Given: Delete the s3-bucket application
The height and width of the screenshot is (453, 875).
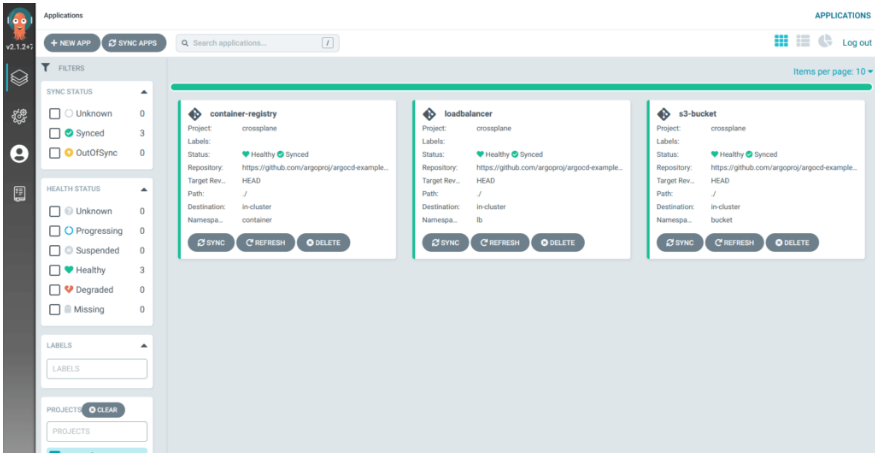Looking at the screenshot, I should (791, 242).
